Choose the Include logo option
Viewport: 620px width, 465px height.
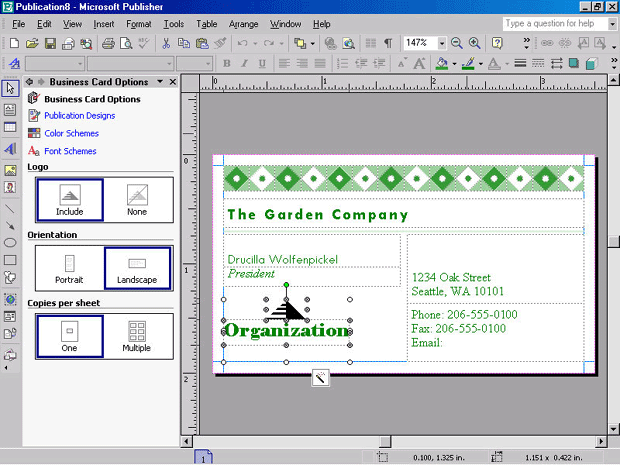tap(70, 200)
